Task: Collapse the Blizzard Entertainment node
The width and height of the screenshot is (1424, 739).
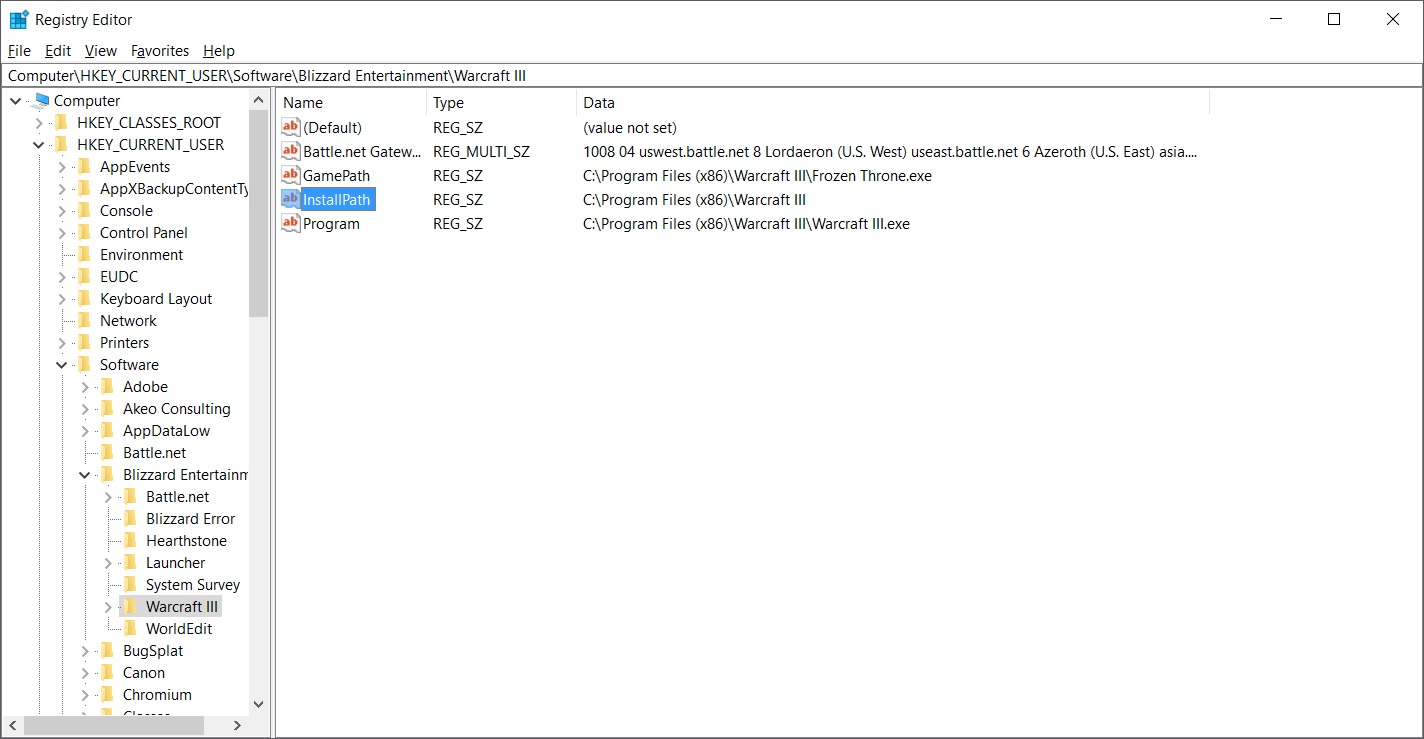Action: pos(85,474)
